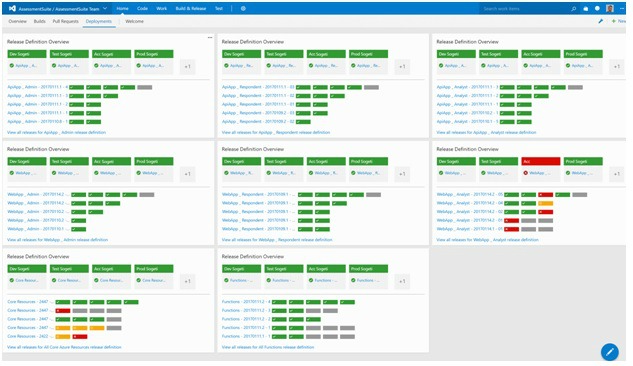The width and height of the screenshot is (633, 366).
Task: Open the marketplace bag icon
Action: (586, 8)
